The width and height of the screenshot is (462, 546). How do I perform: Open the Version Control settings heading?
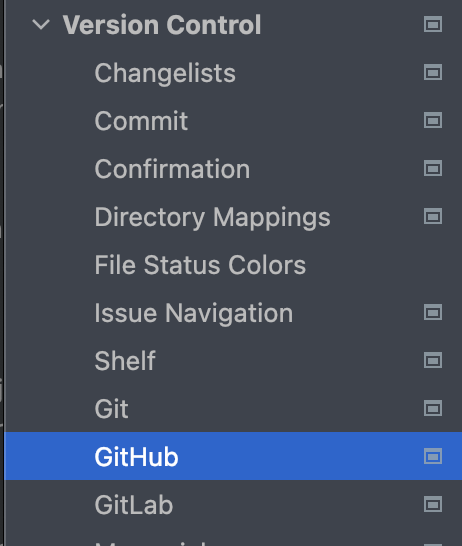point(162,25)
